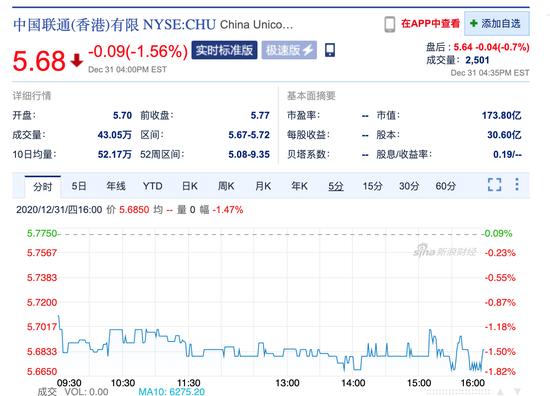Screen dimensions: 550x396
Task: Switch to 极速版 mode
Action: [x=289, y=50]
